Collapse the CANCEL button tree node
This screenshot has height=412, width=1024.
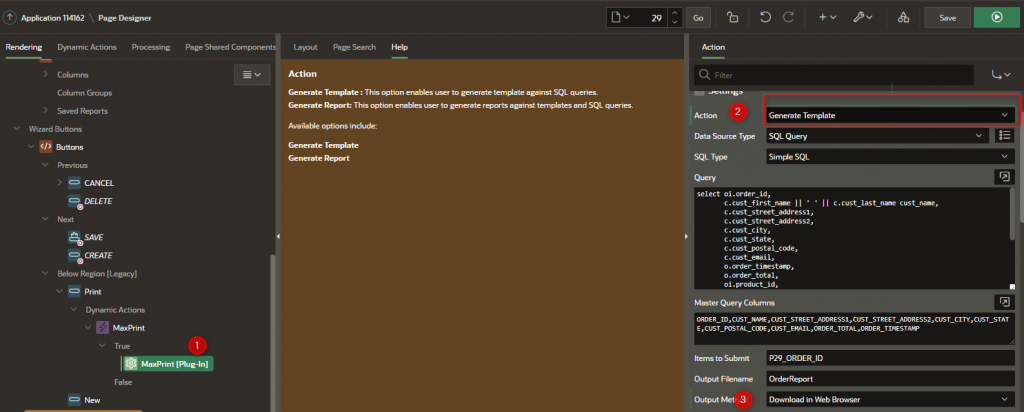pyautogui.click(x=60, y=183)
